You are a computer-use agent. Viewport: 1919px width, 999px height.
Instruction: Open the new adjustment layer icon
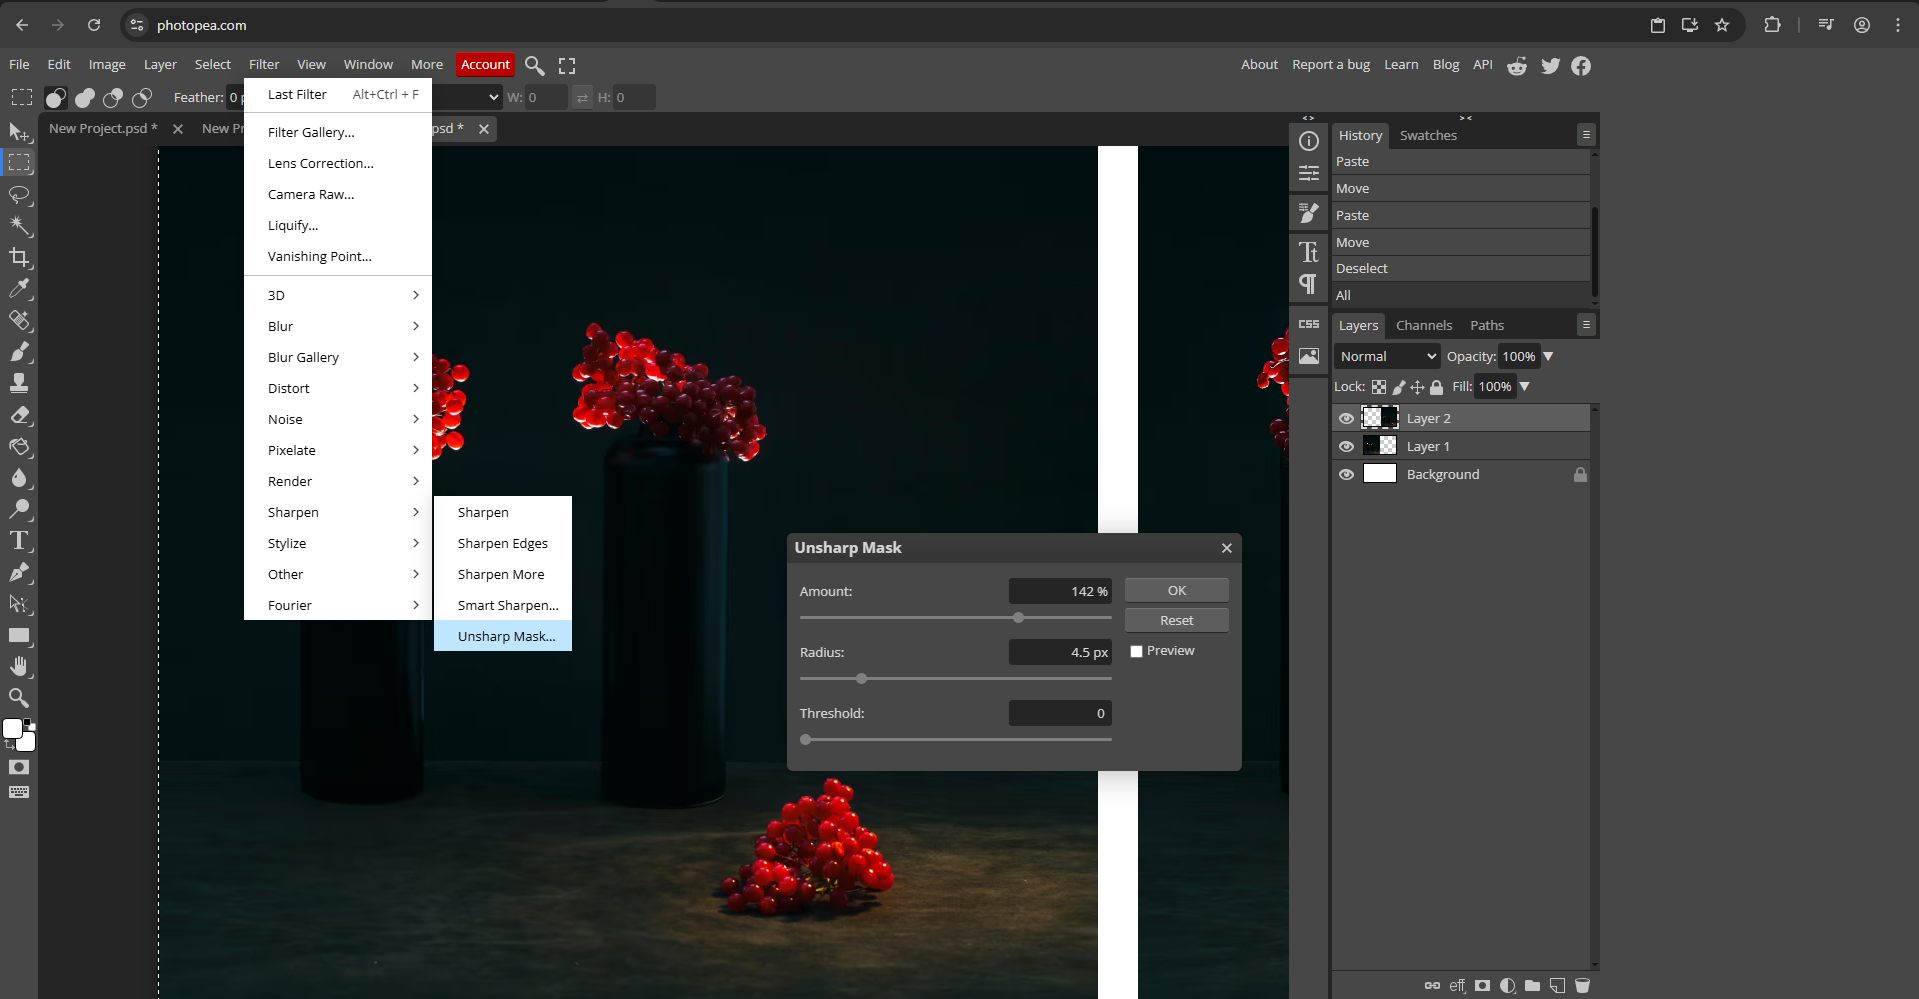click(1508, 986)
